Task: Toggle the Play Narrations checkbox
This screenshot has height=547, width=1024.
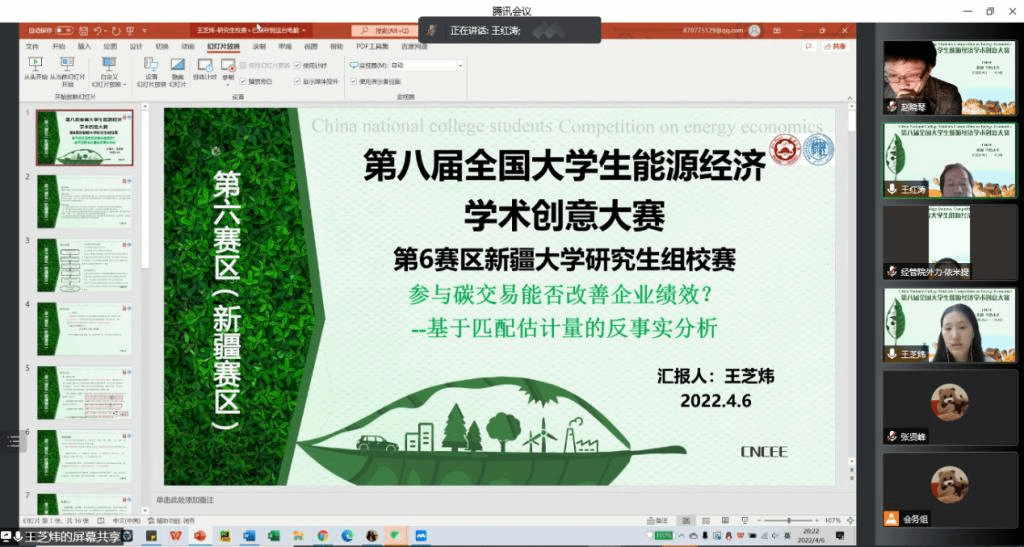Action: pos(243,82)
